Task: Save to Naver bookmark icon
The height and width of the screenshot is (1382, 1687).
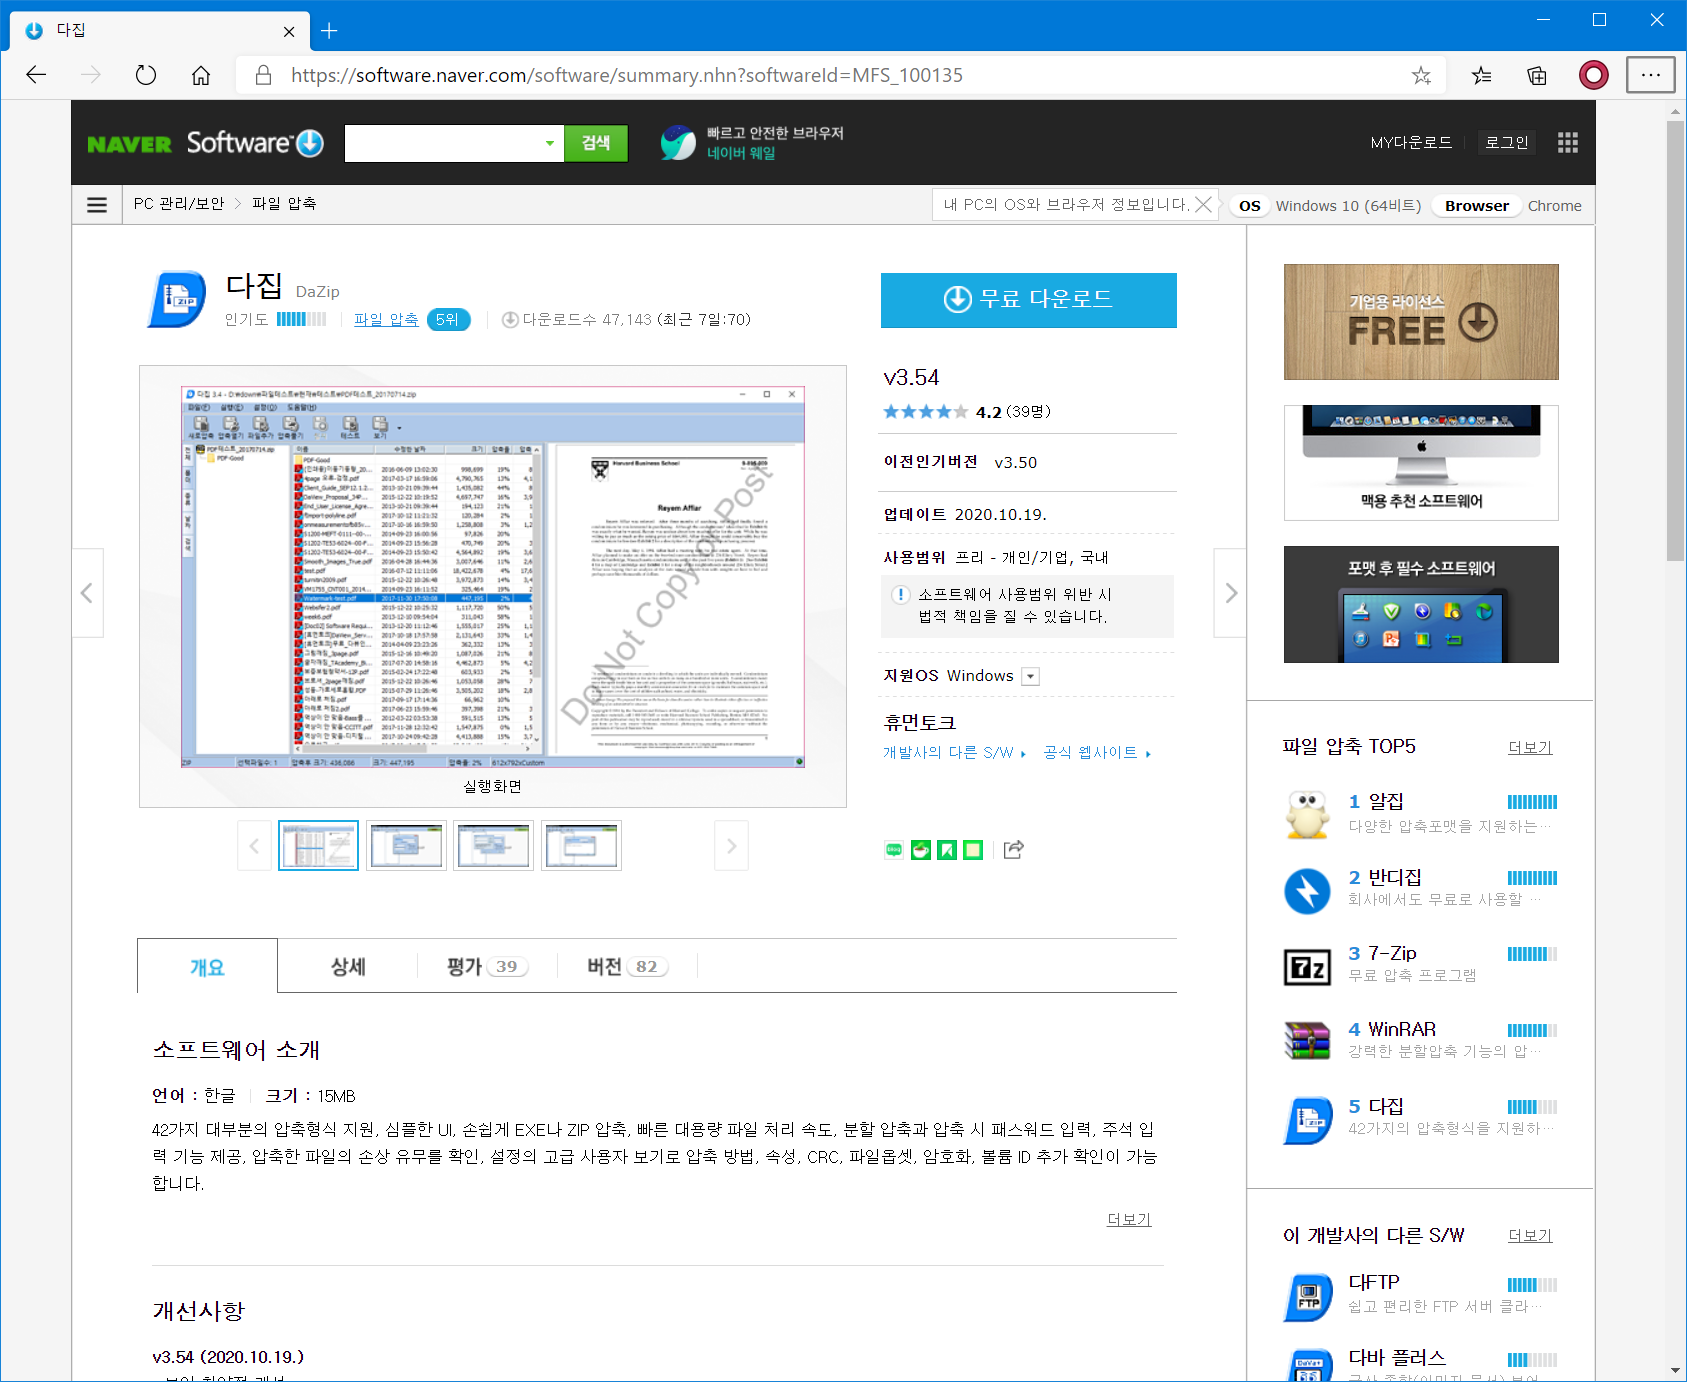Action: (x=947, y=850)
